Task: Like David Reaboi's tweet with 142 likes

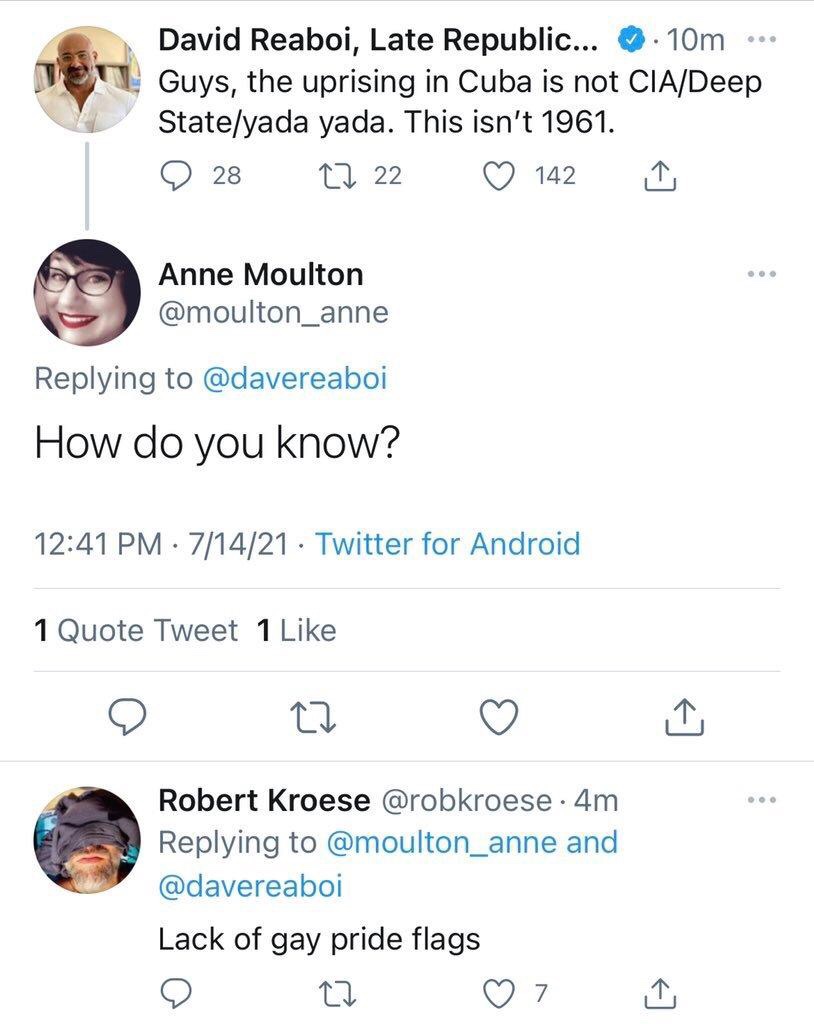Action: point(499,176)
